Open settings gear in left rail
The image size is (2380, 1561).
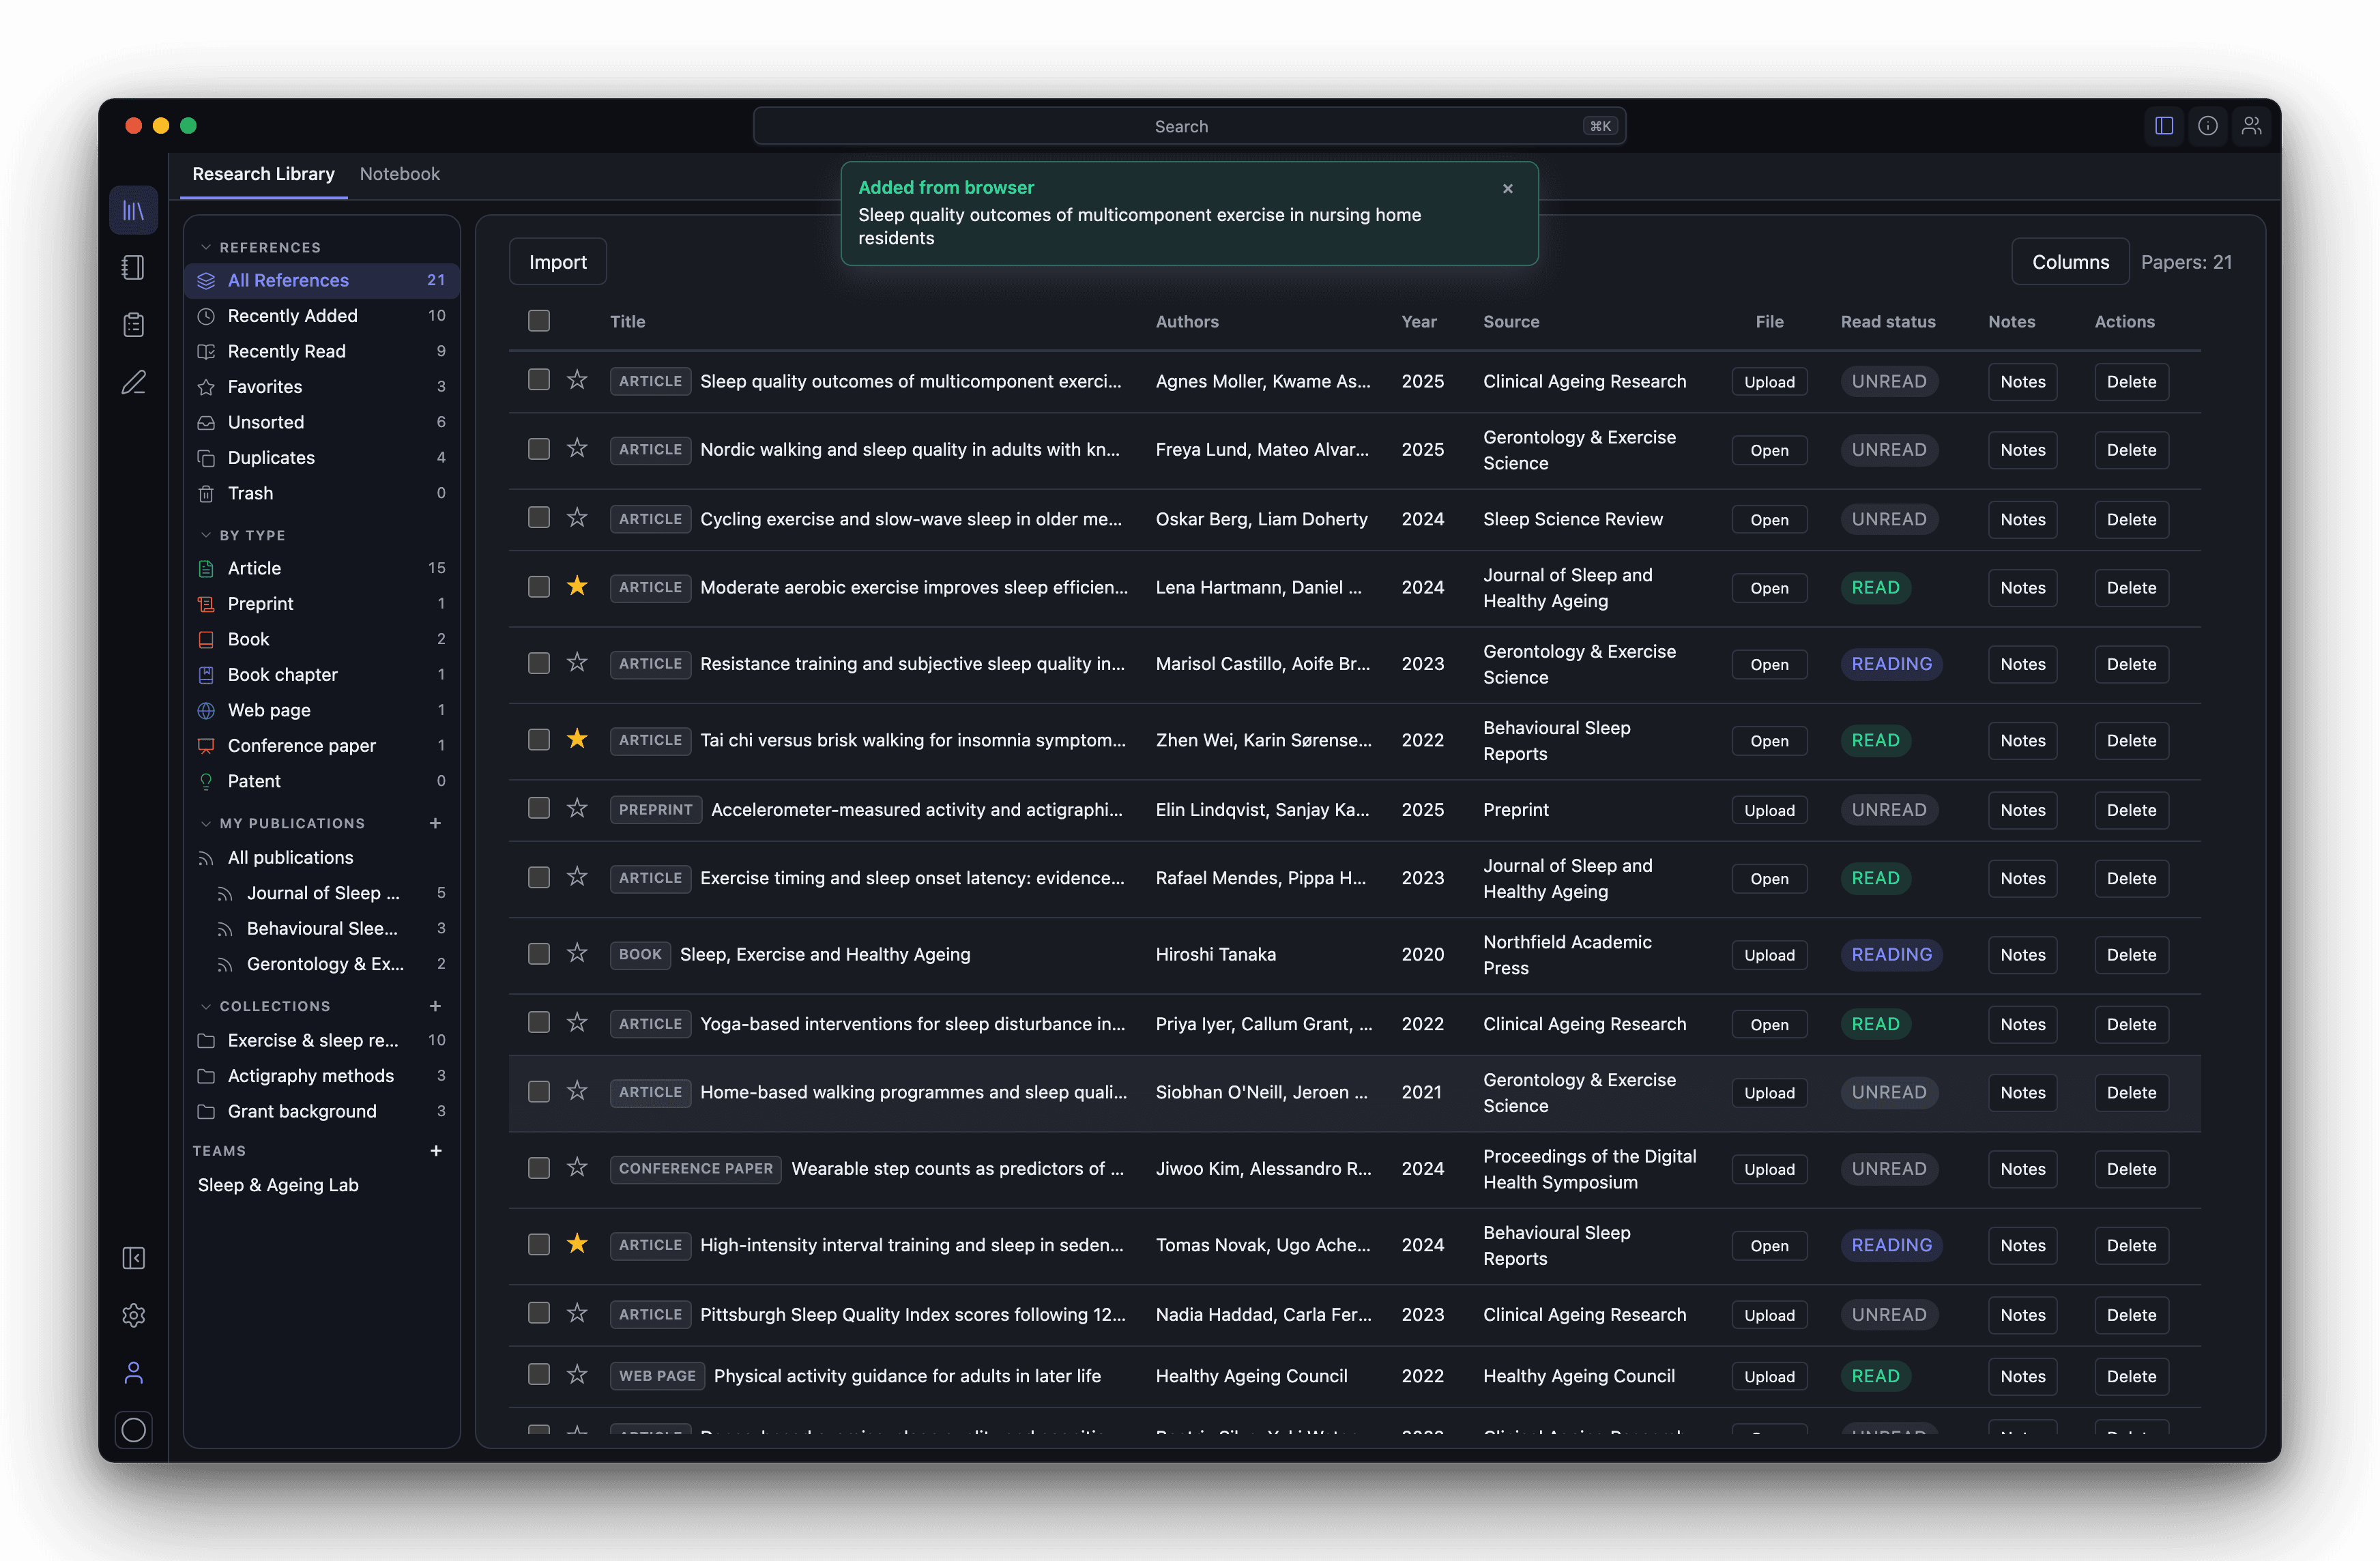tap(134, 1315)
